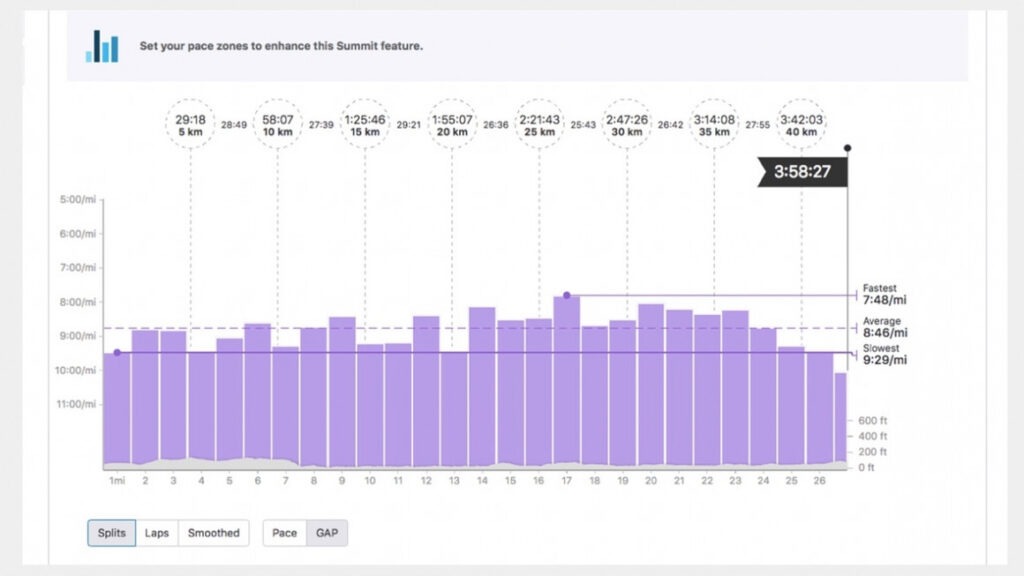Click the 15 km split marker circle
Image resolution: width=1024 pixels, height=576 pixels.
point(366,122)
